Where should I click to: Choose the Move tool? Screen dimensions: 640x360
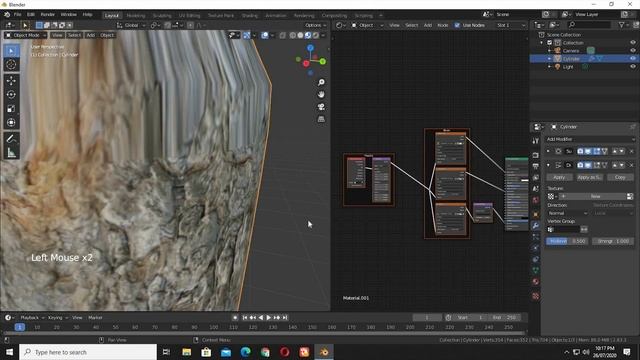[11, 80]
